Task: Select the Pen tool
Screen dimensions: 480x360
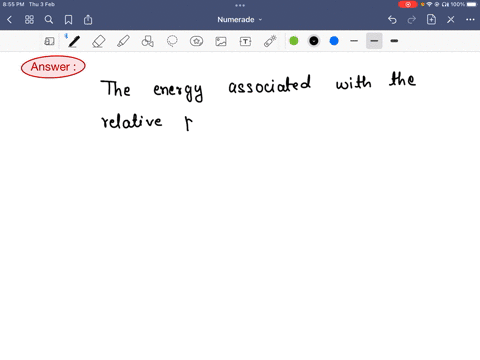Action: (74, 41)
